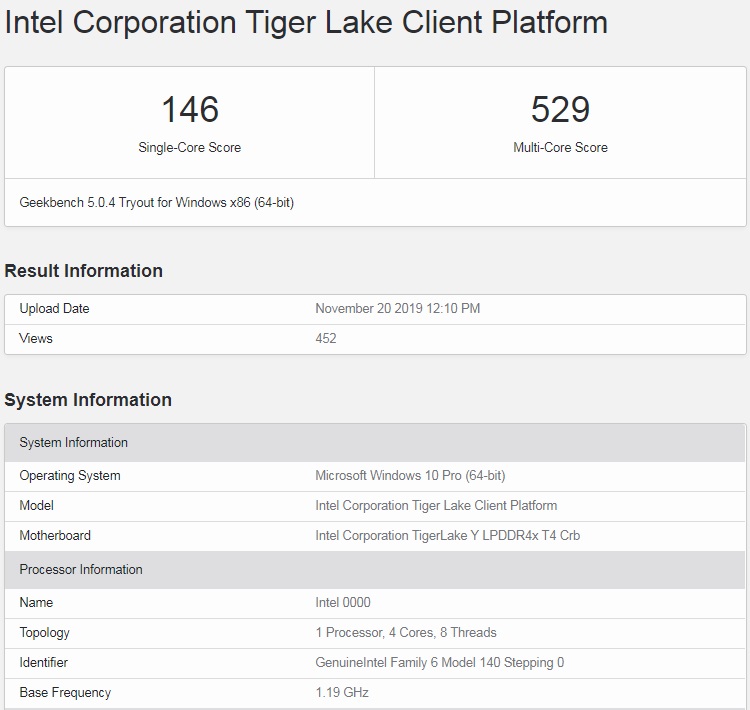Image resolution: width=750 pixels, height=710 pixels.
Task: Click the Upload Date row label
Action: [54, 309]
